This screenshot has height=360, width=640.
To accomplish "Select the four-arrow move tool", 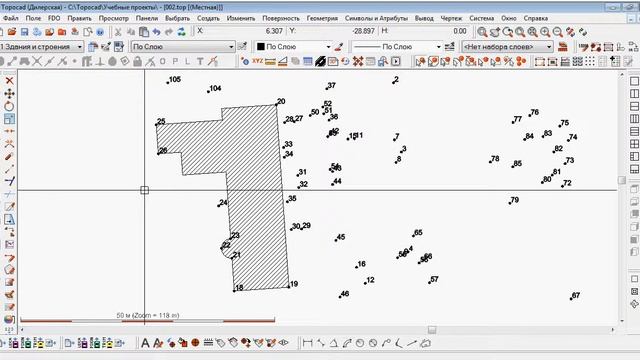I will pos(9,93).
